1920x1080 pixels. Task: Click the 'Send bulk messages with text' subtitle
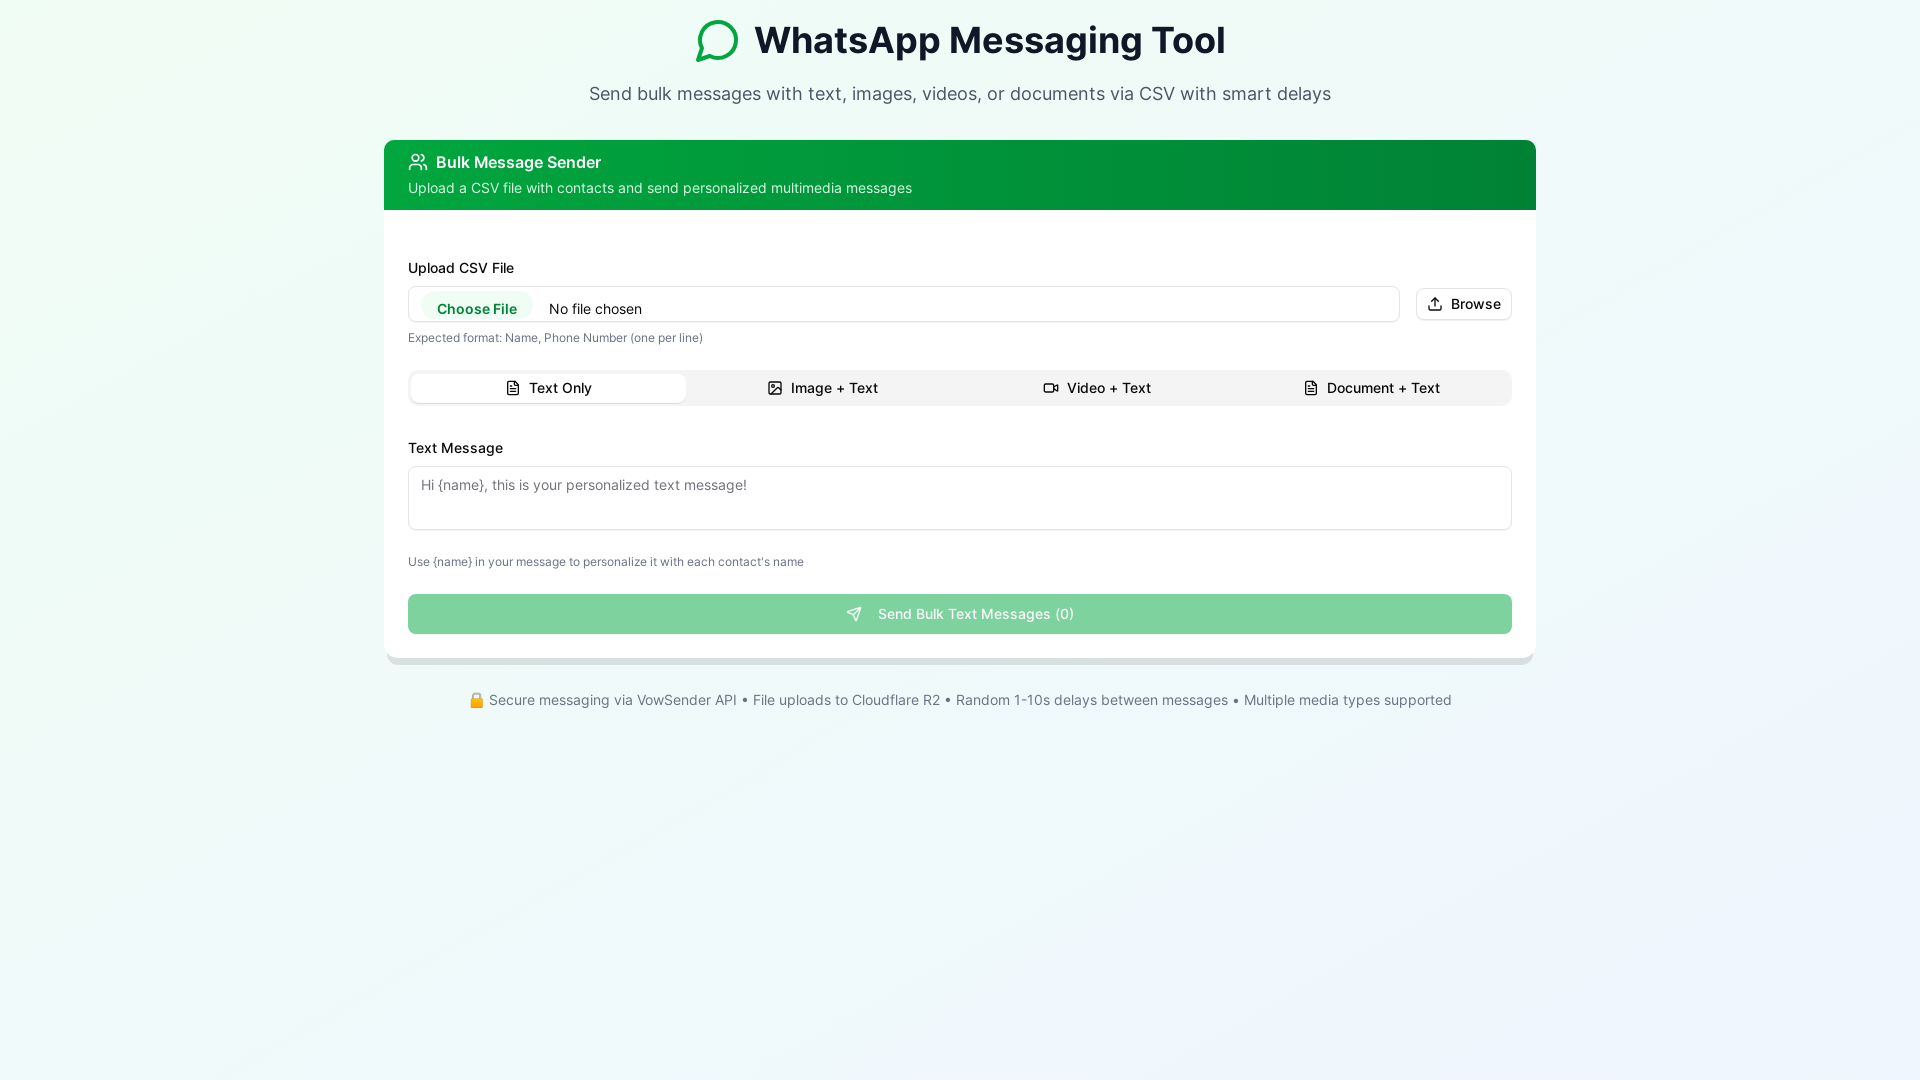coord(960,94)
